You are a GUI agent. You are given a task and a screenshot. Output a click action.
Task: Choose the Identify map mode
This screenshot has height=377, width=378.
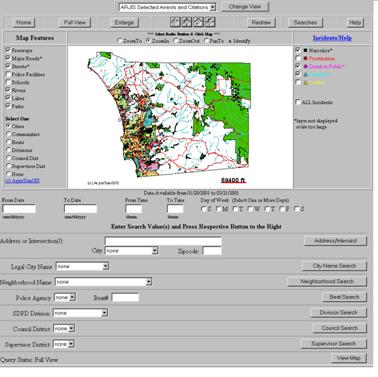pyautogui.click(x=229, y=41)
